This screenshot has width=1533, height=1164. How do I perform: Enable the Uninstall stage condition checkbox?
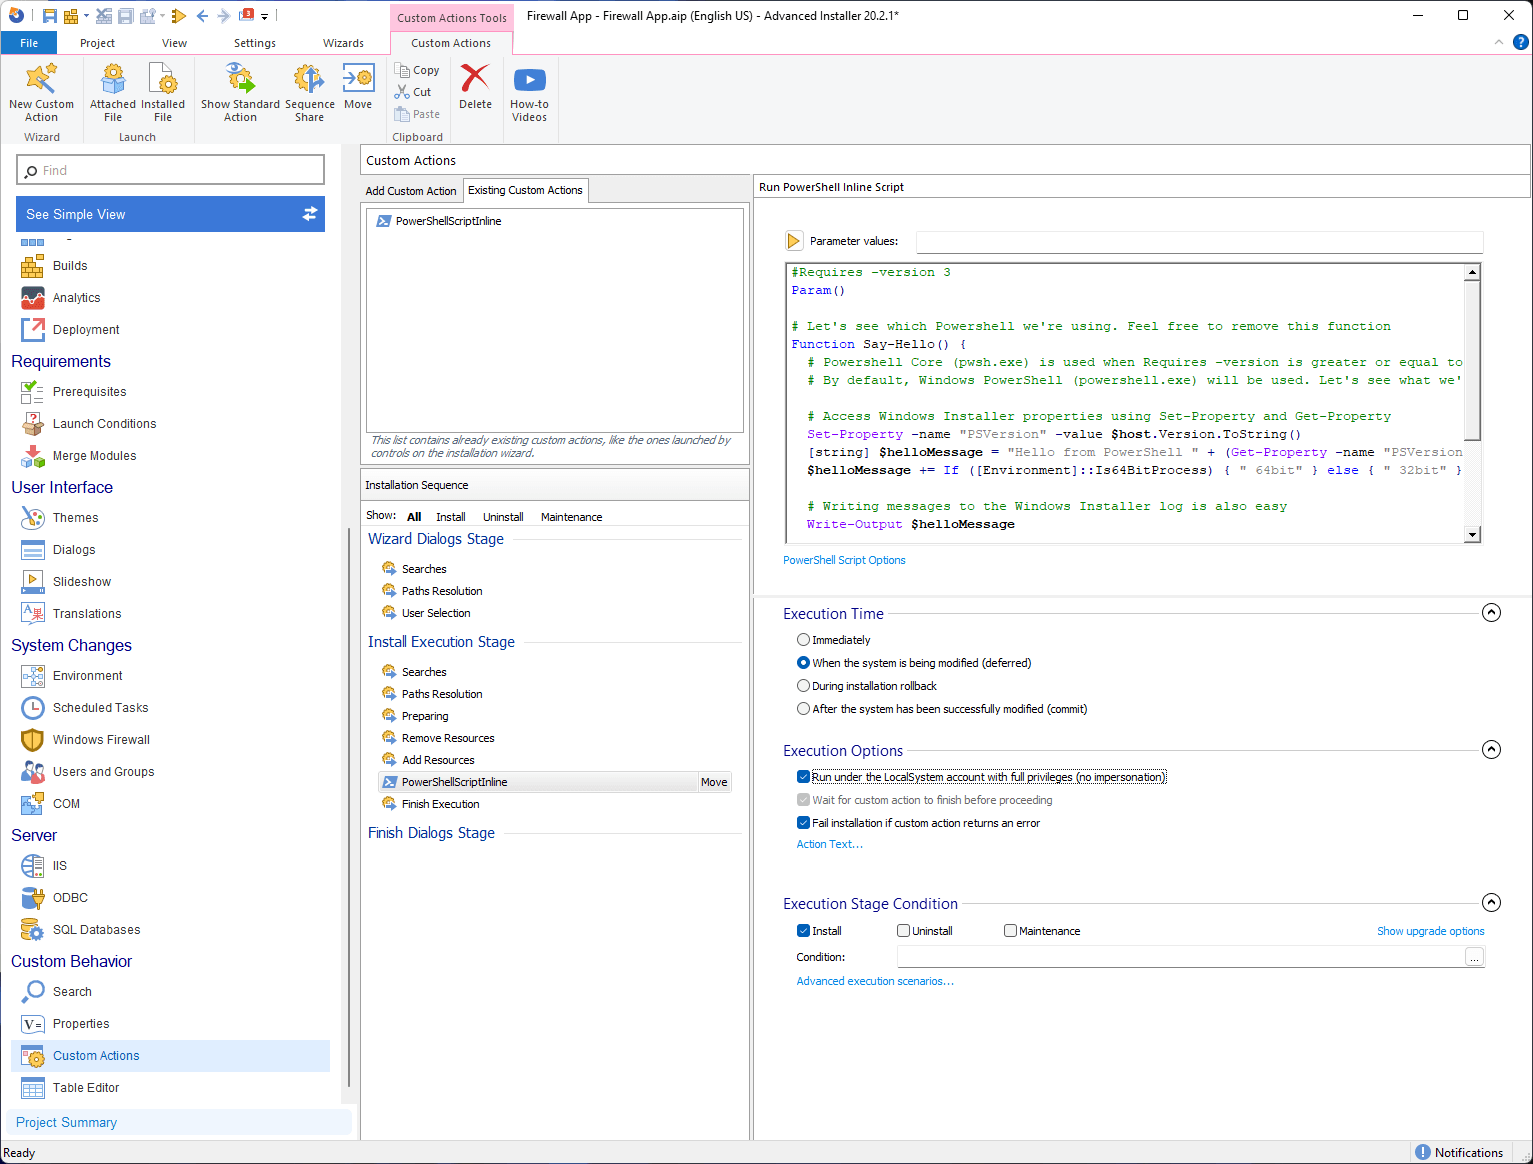coord(903,931)
